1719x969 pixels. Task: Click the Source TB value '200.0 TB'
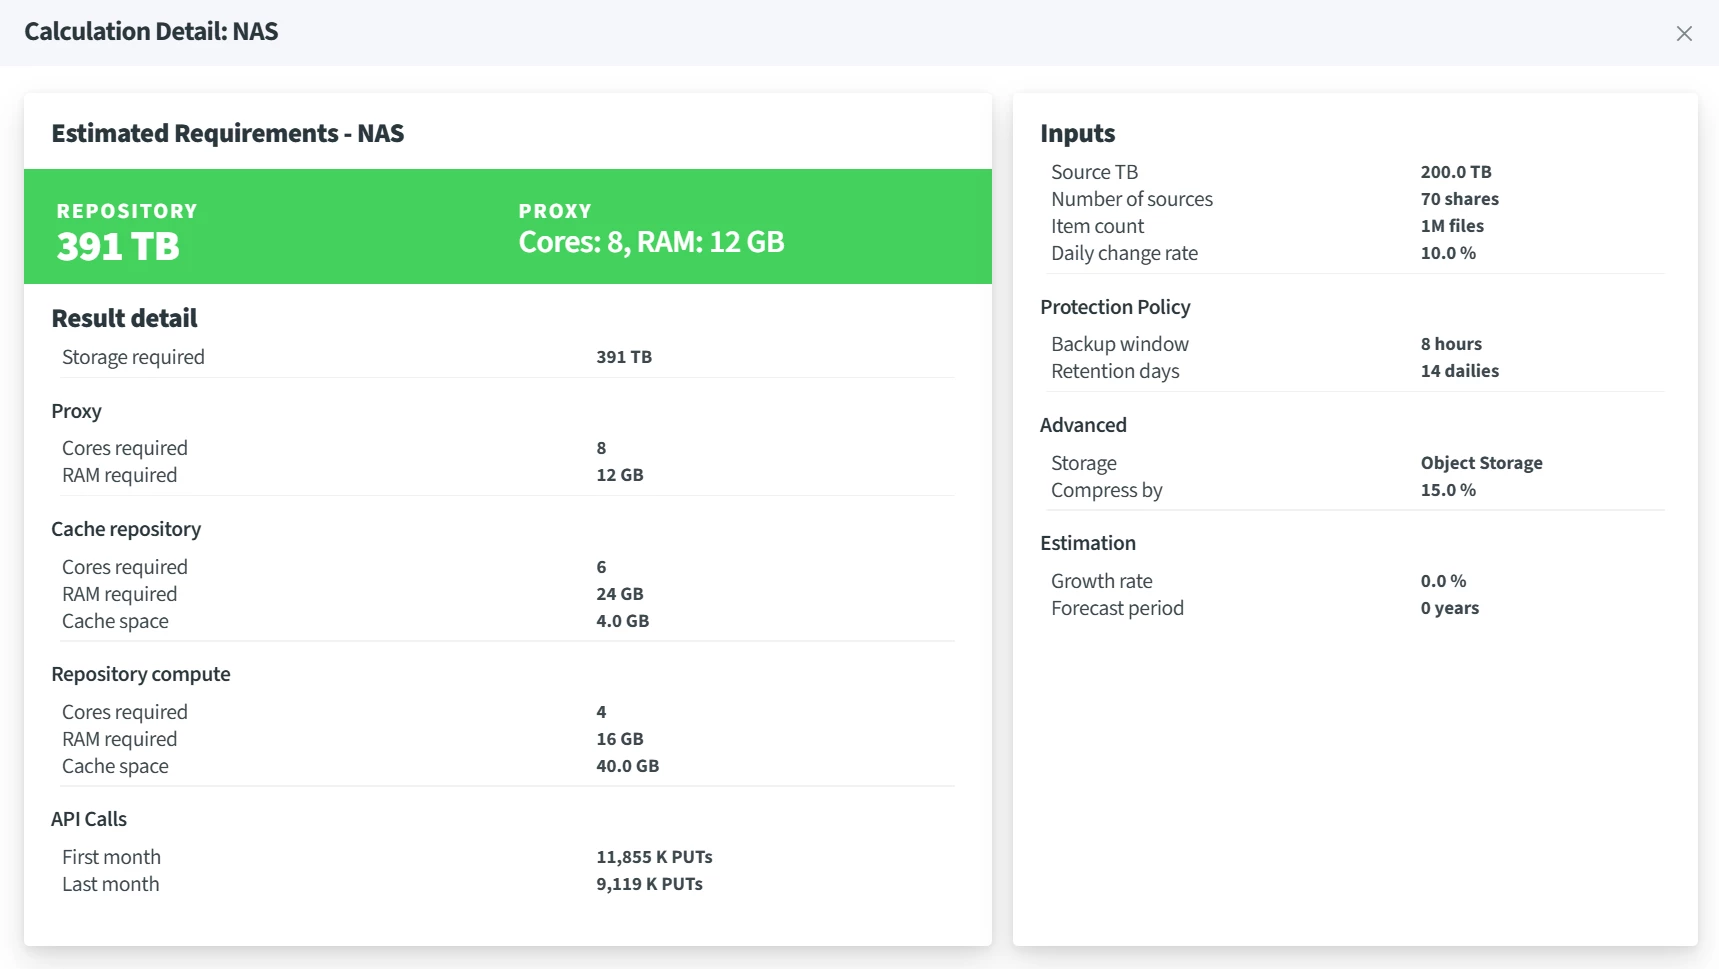[1456, 172]
